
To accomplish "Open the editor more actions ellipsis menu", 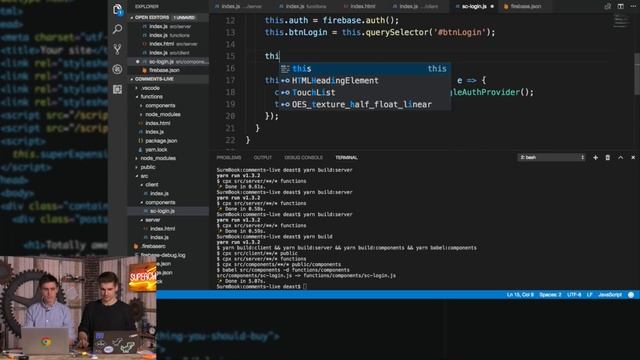I will coord(633,6).
